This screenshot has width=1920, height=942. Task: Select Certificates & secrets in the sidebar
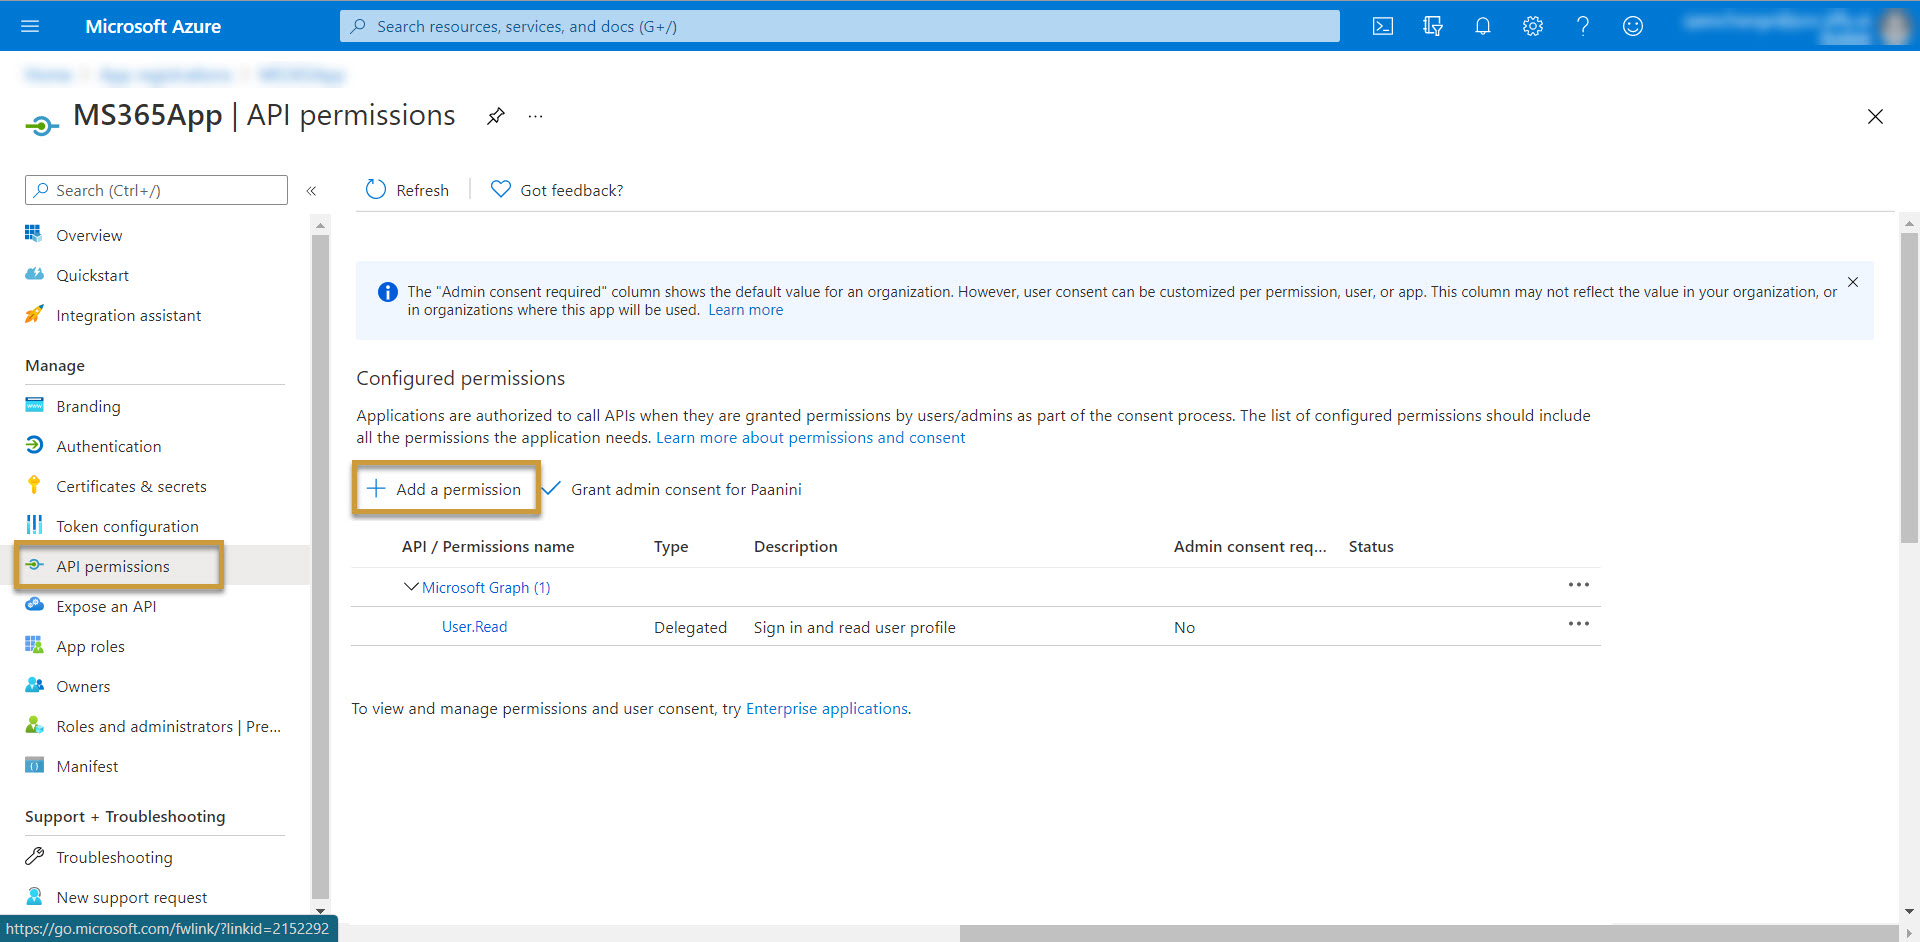(129, 485)
